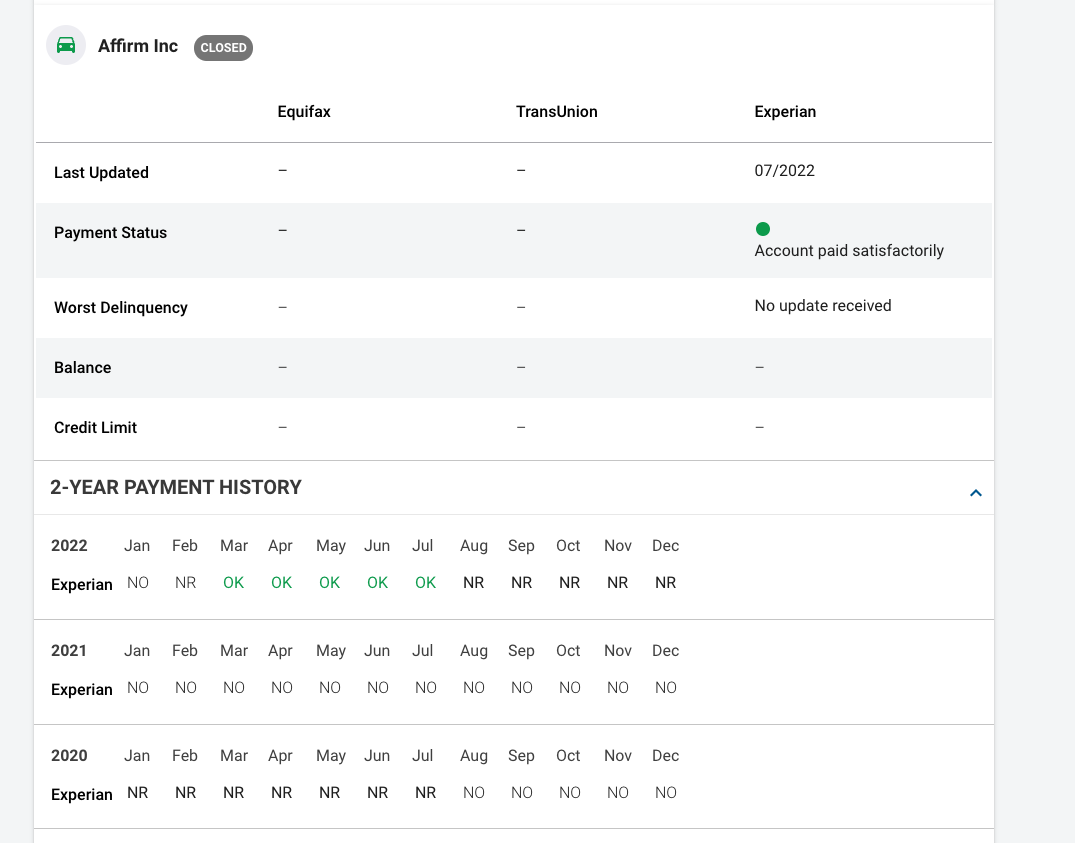Click the NR status for February 2022
The width and height of the screenshot is (1075, 843).
click(185, 583)
